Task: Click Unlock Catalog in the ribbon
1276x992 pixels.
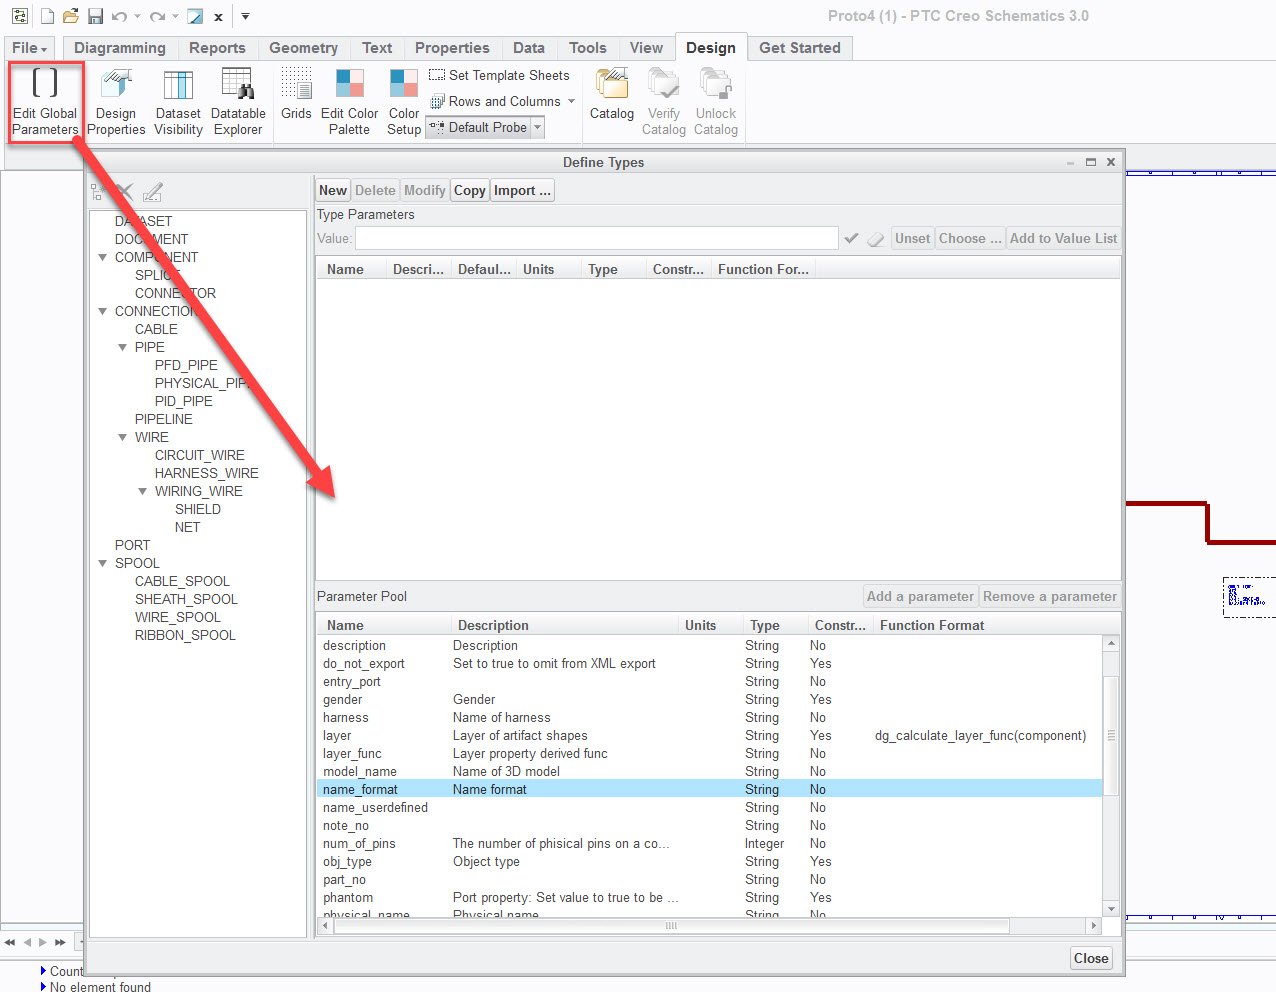Action: (716, 102)
